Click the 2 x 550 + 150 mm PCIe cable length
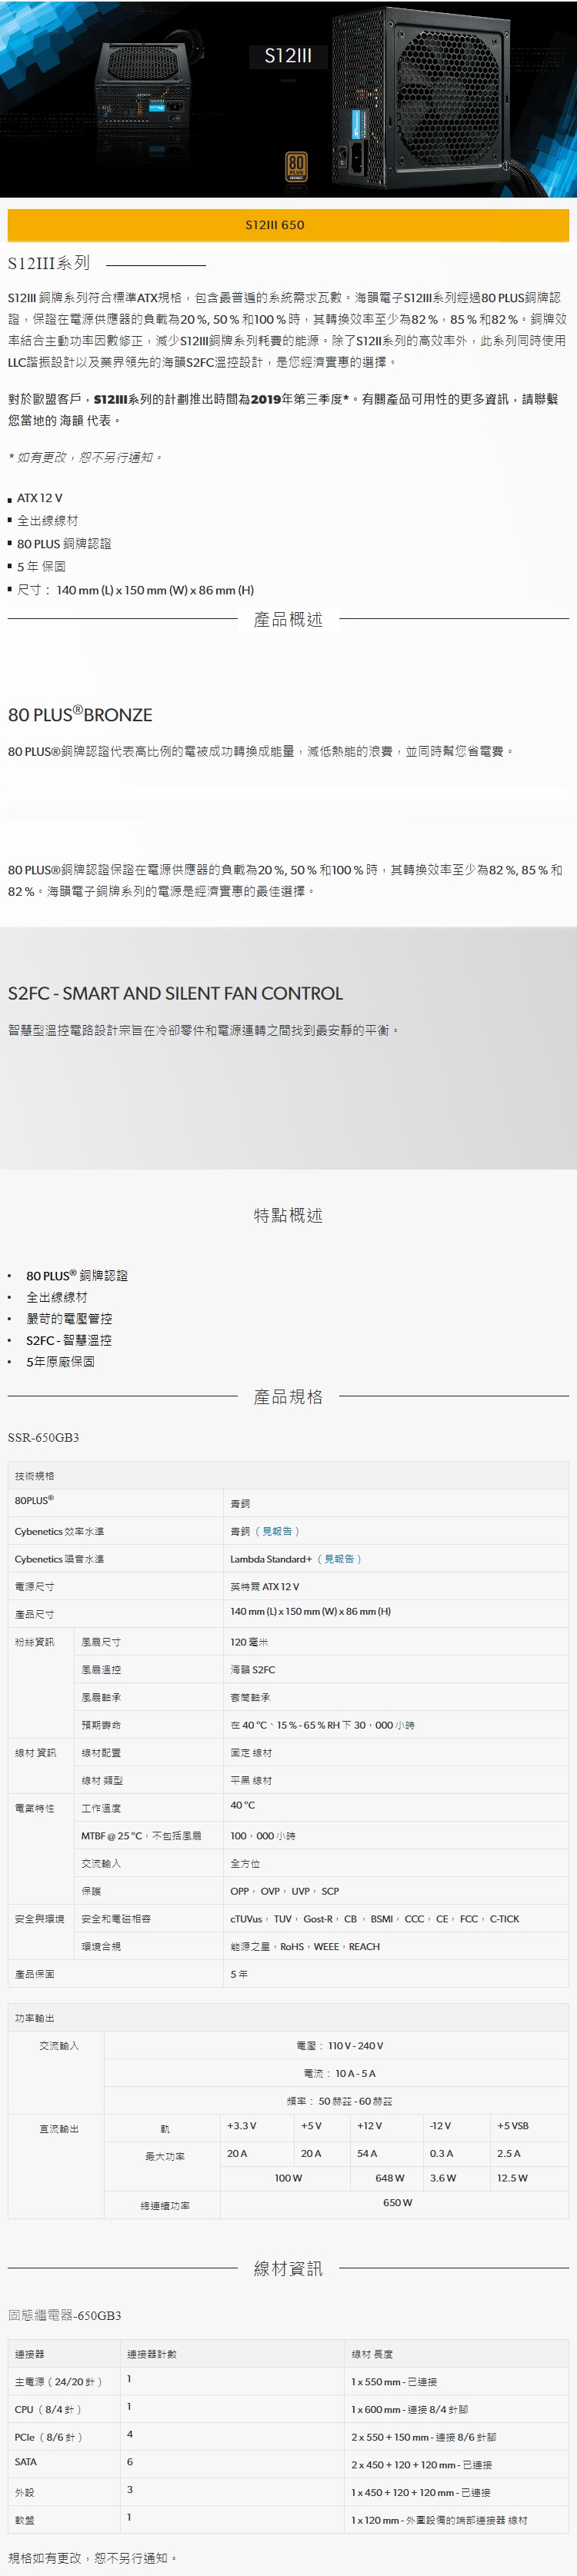 coord(424,2438)
